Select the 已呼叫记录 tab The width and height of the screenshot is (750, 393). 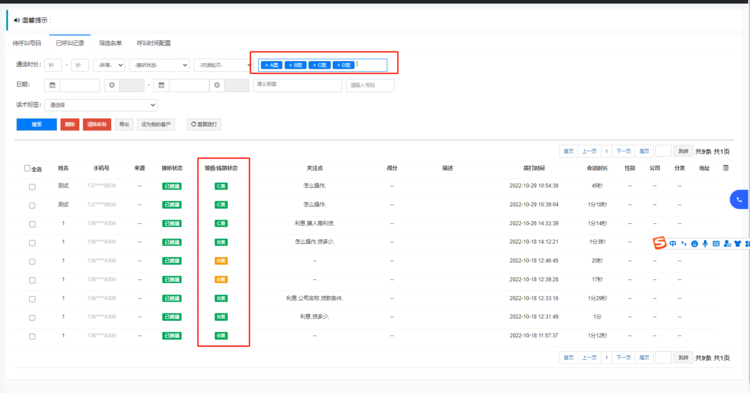click(x=70, y=43)
